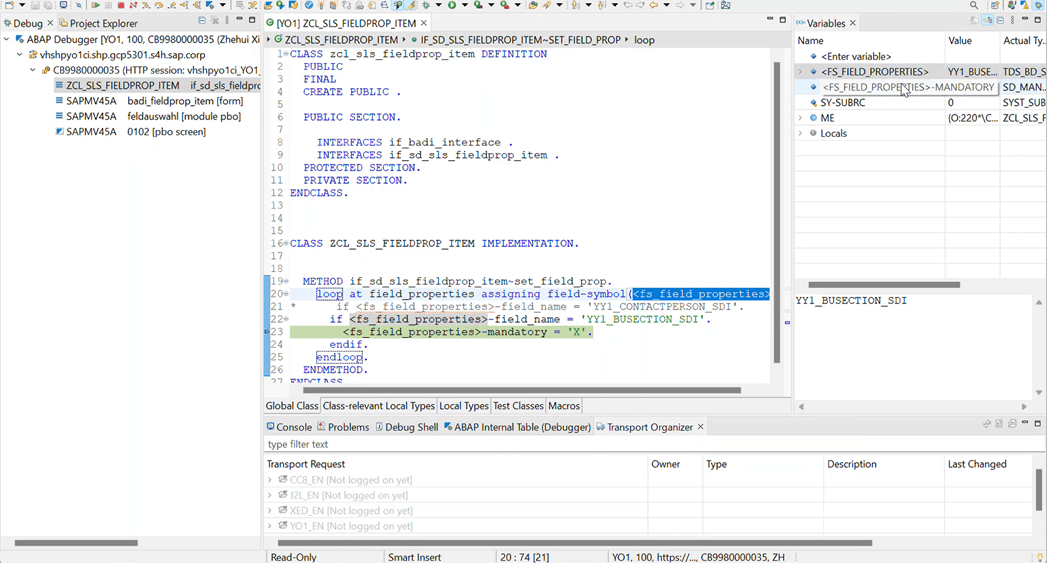
Task: Click the red Terminate debug icon
Action: click(x=121, y=6)
